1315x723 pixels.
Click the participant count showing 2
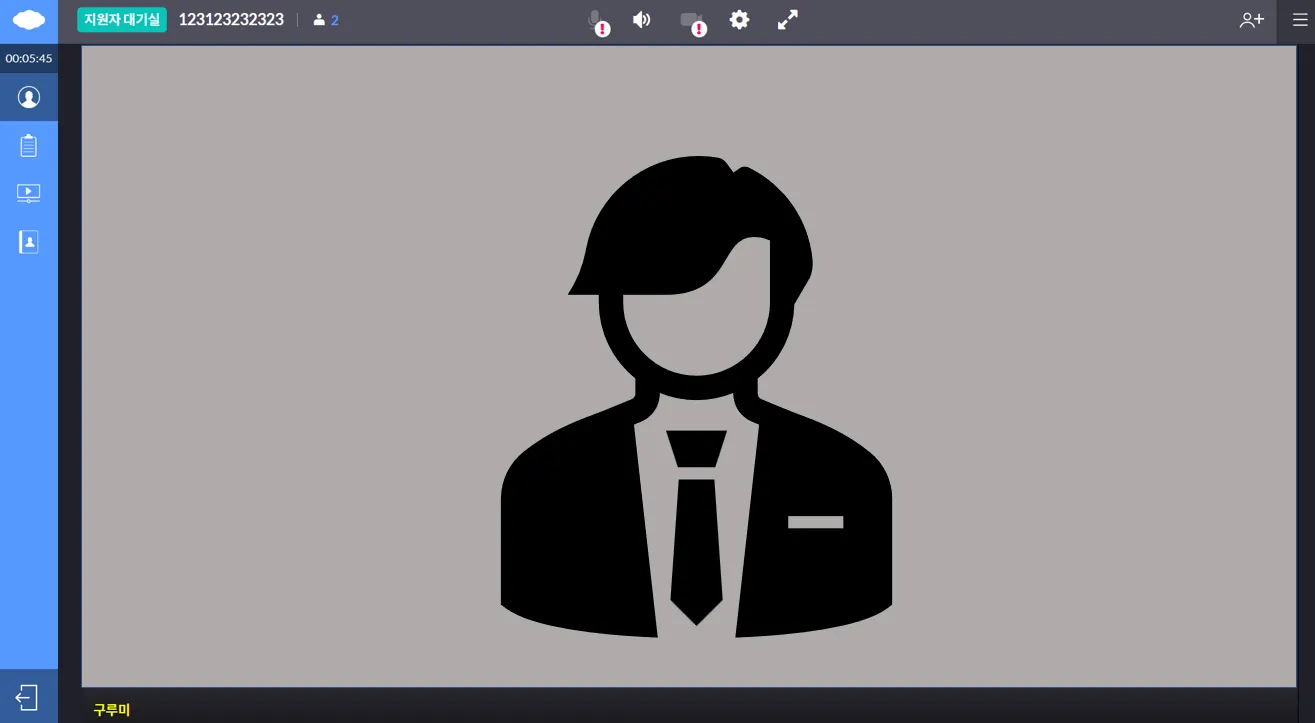335,21
